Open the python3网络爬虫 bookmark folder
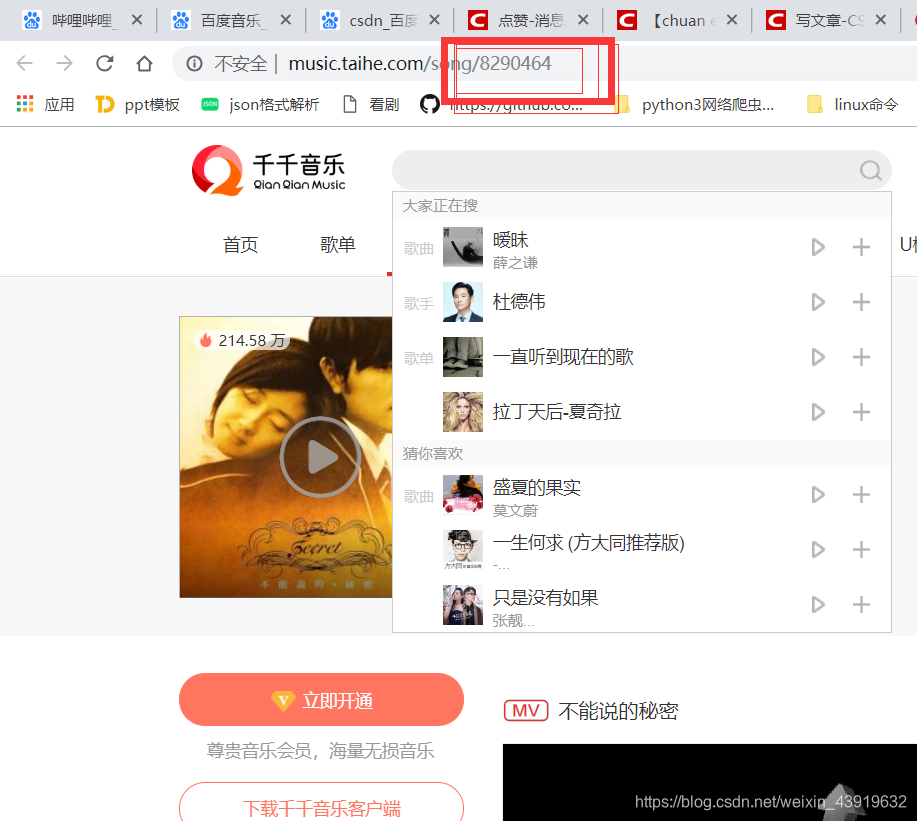 click(696, 105)
